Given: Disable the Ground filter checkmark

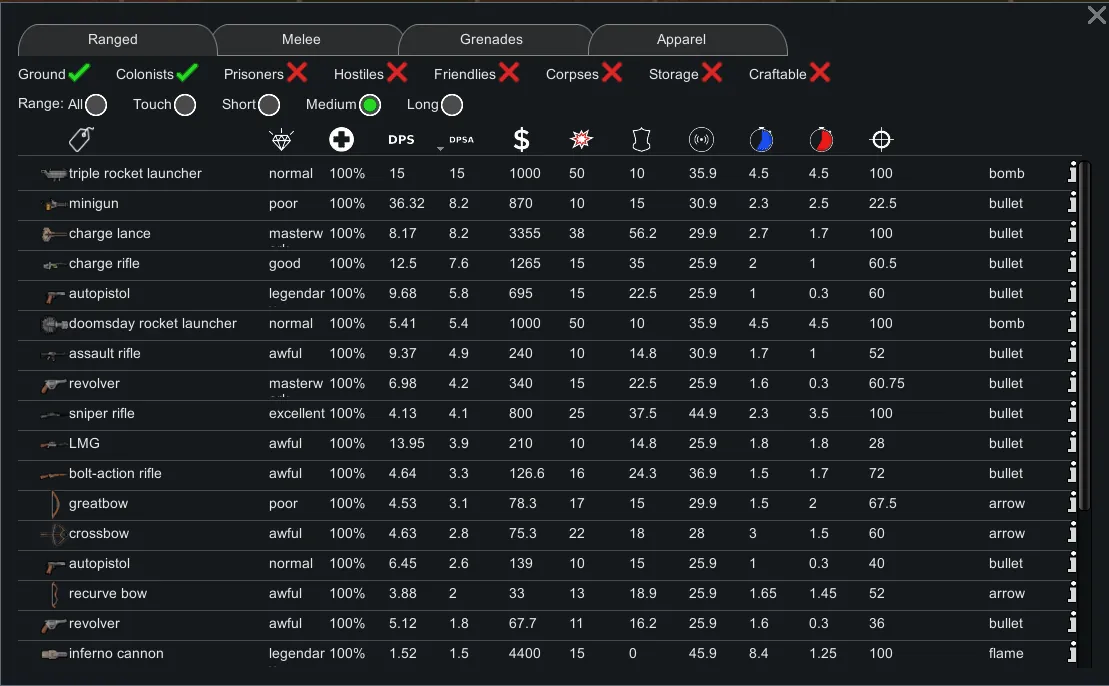Looking at the screenshot, I should pyautogui.click(x=79, y=73).
